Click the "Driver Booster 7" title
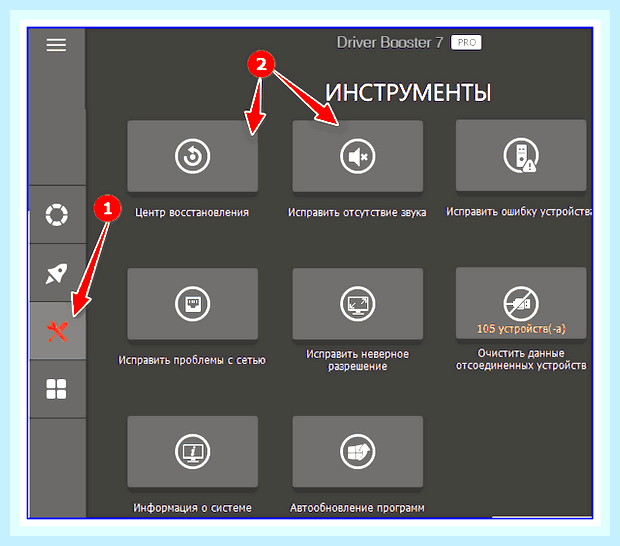This screenshot has width=620, height=546. click(390, 42)
